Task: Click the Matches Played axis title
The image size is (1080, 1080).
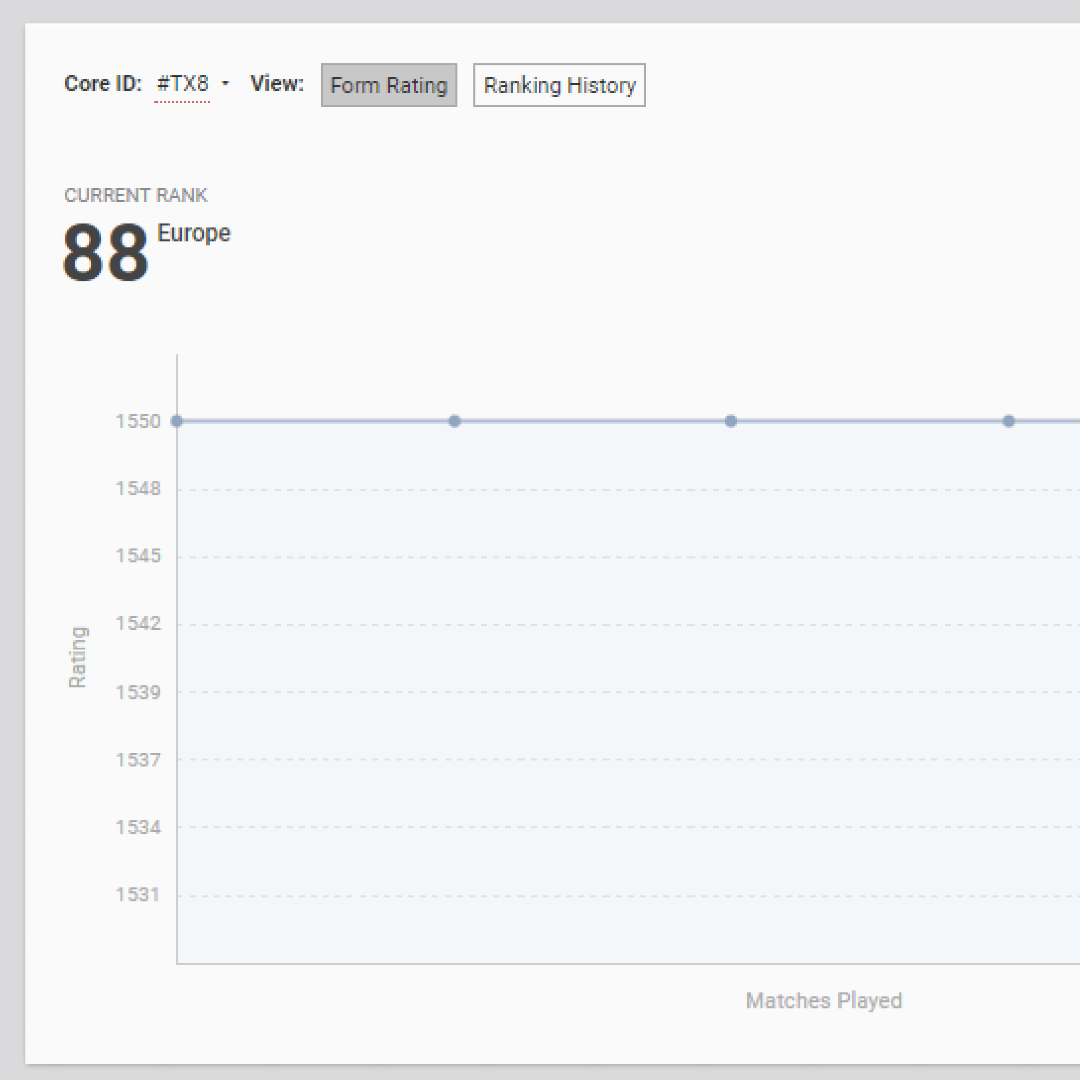Action: [824, 1001]
